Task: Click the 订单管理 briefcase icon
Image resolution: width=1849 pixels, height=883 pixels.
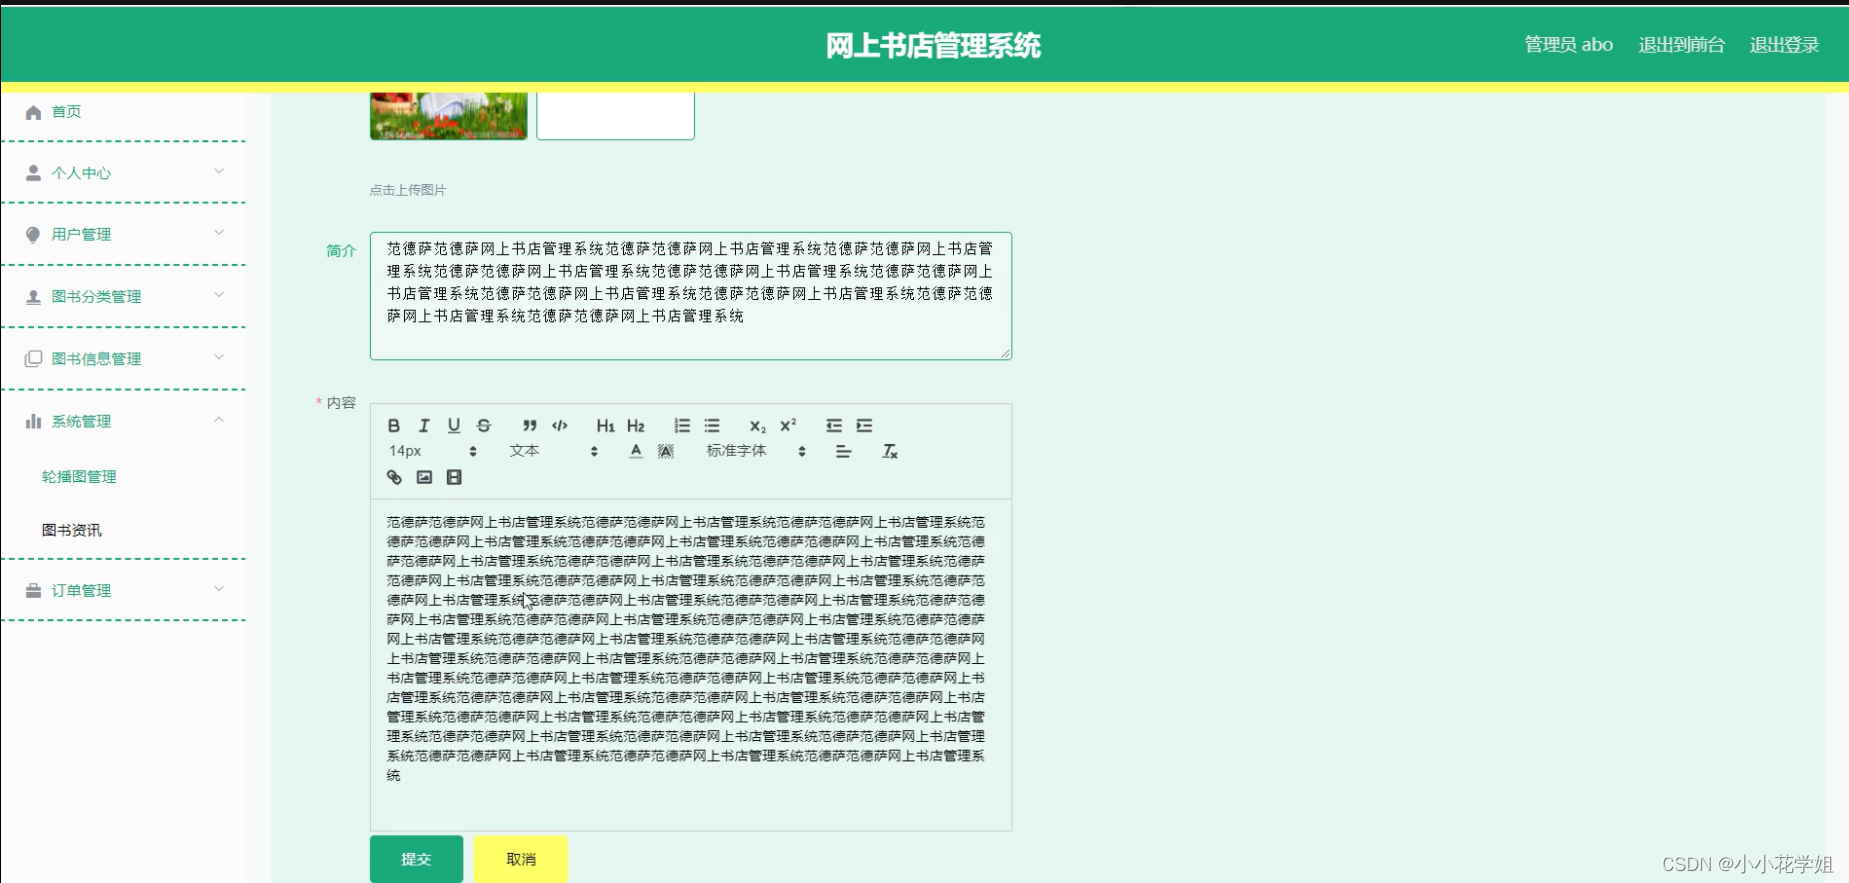Action: [33, 590]
